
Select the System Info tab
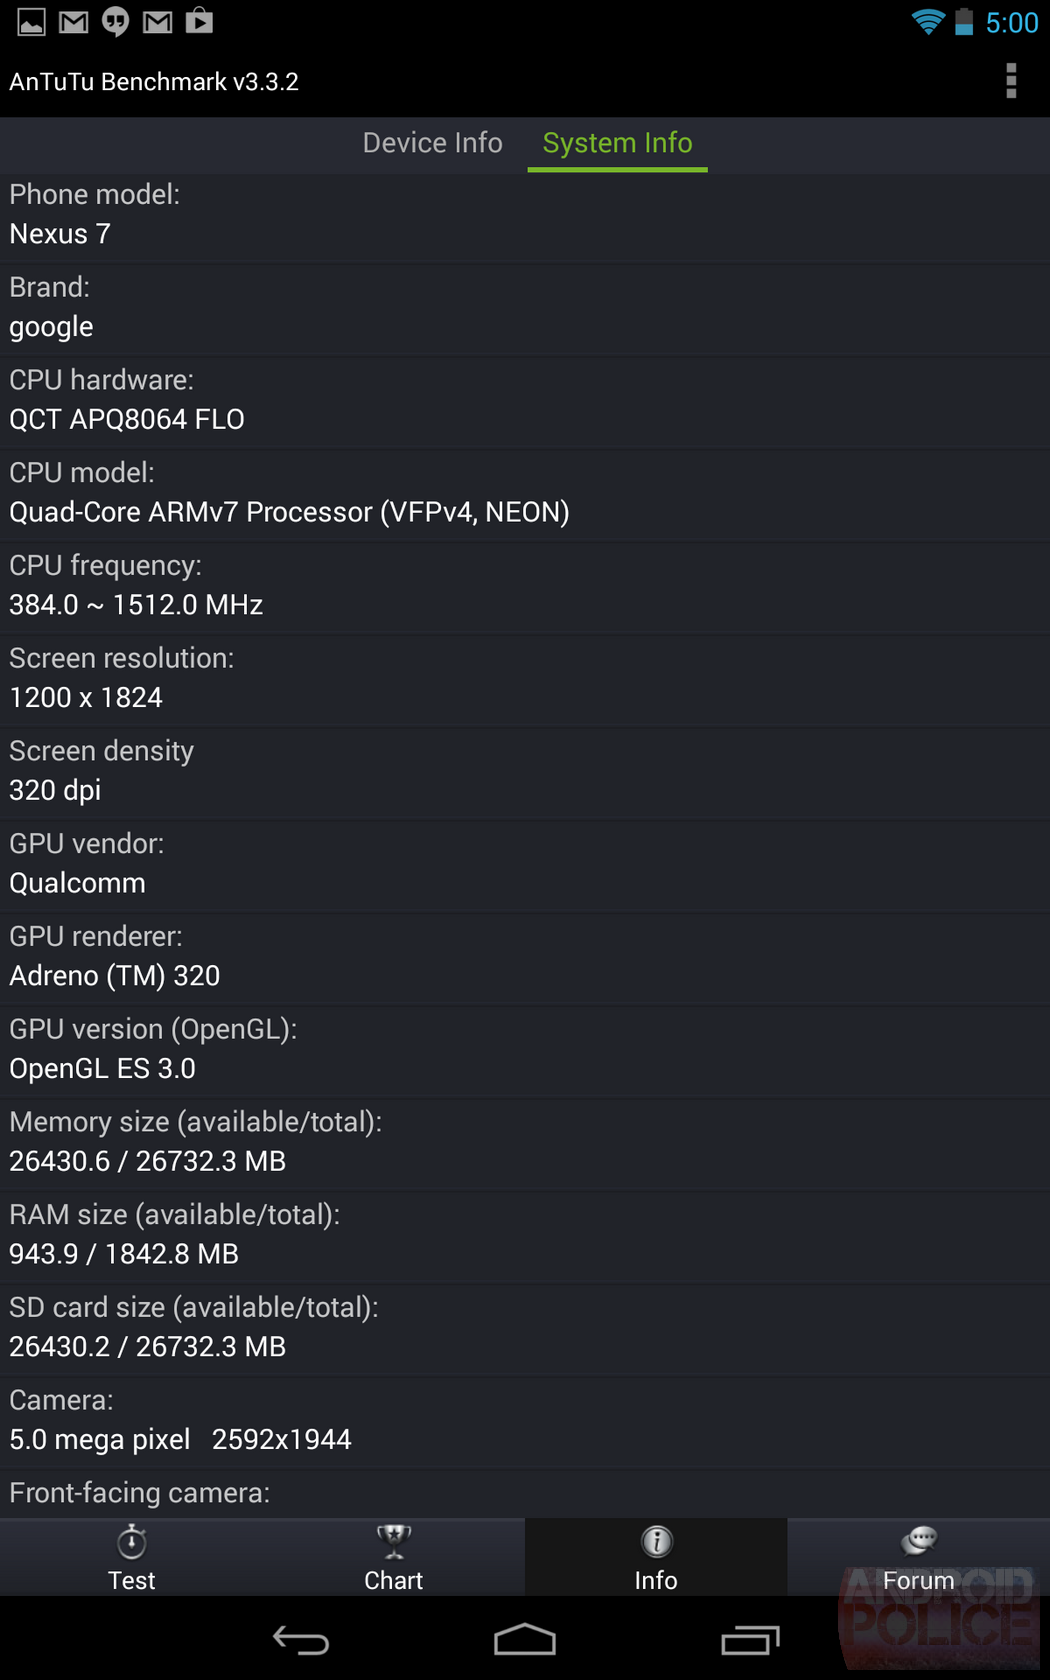617,143
